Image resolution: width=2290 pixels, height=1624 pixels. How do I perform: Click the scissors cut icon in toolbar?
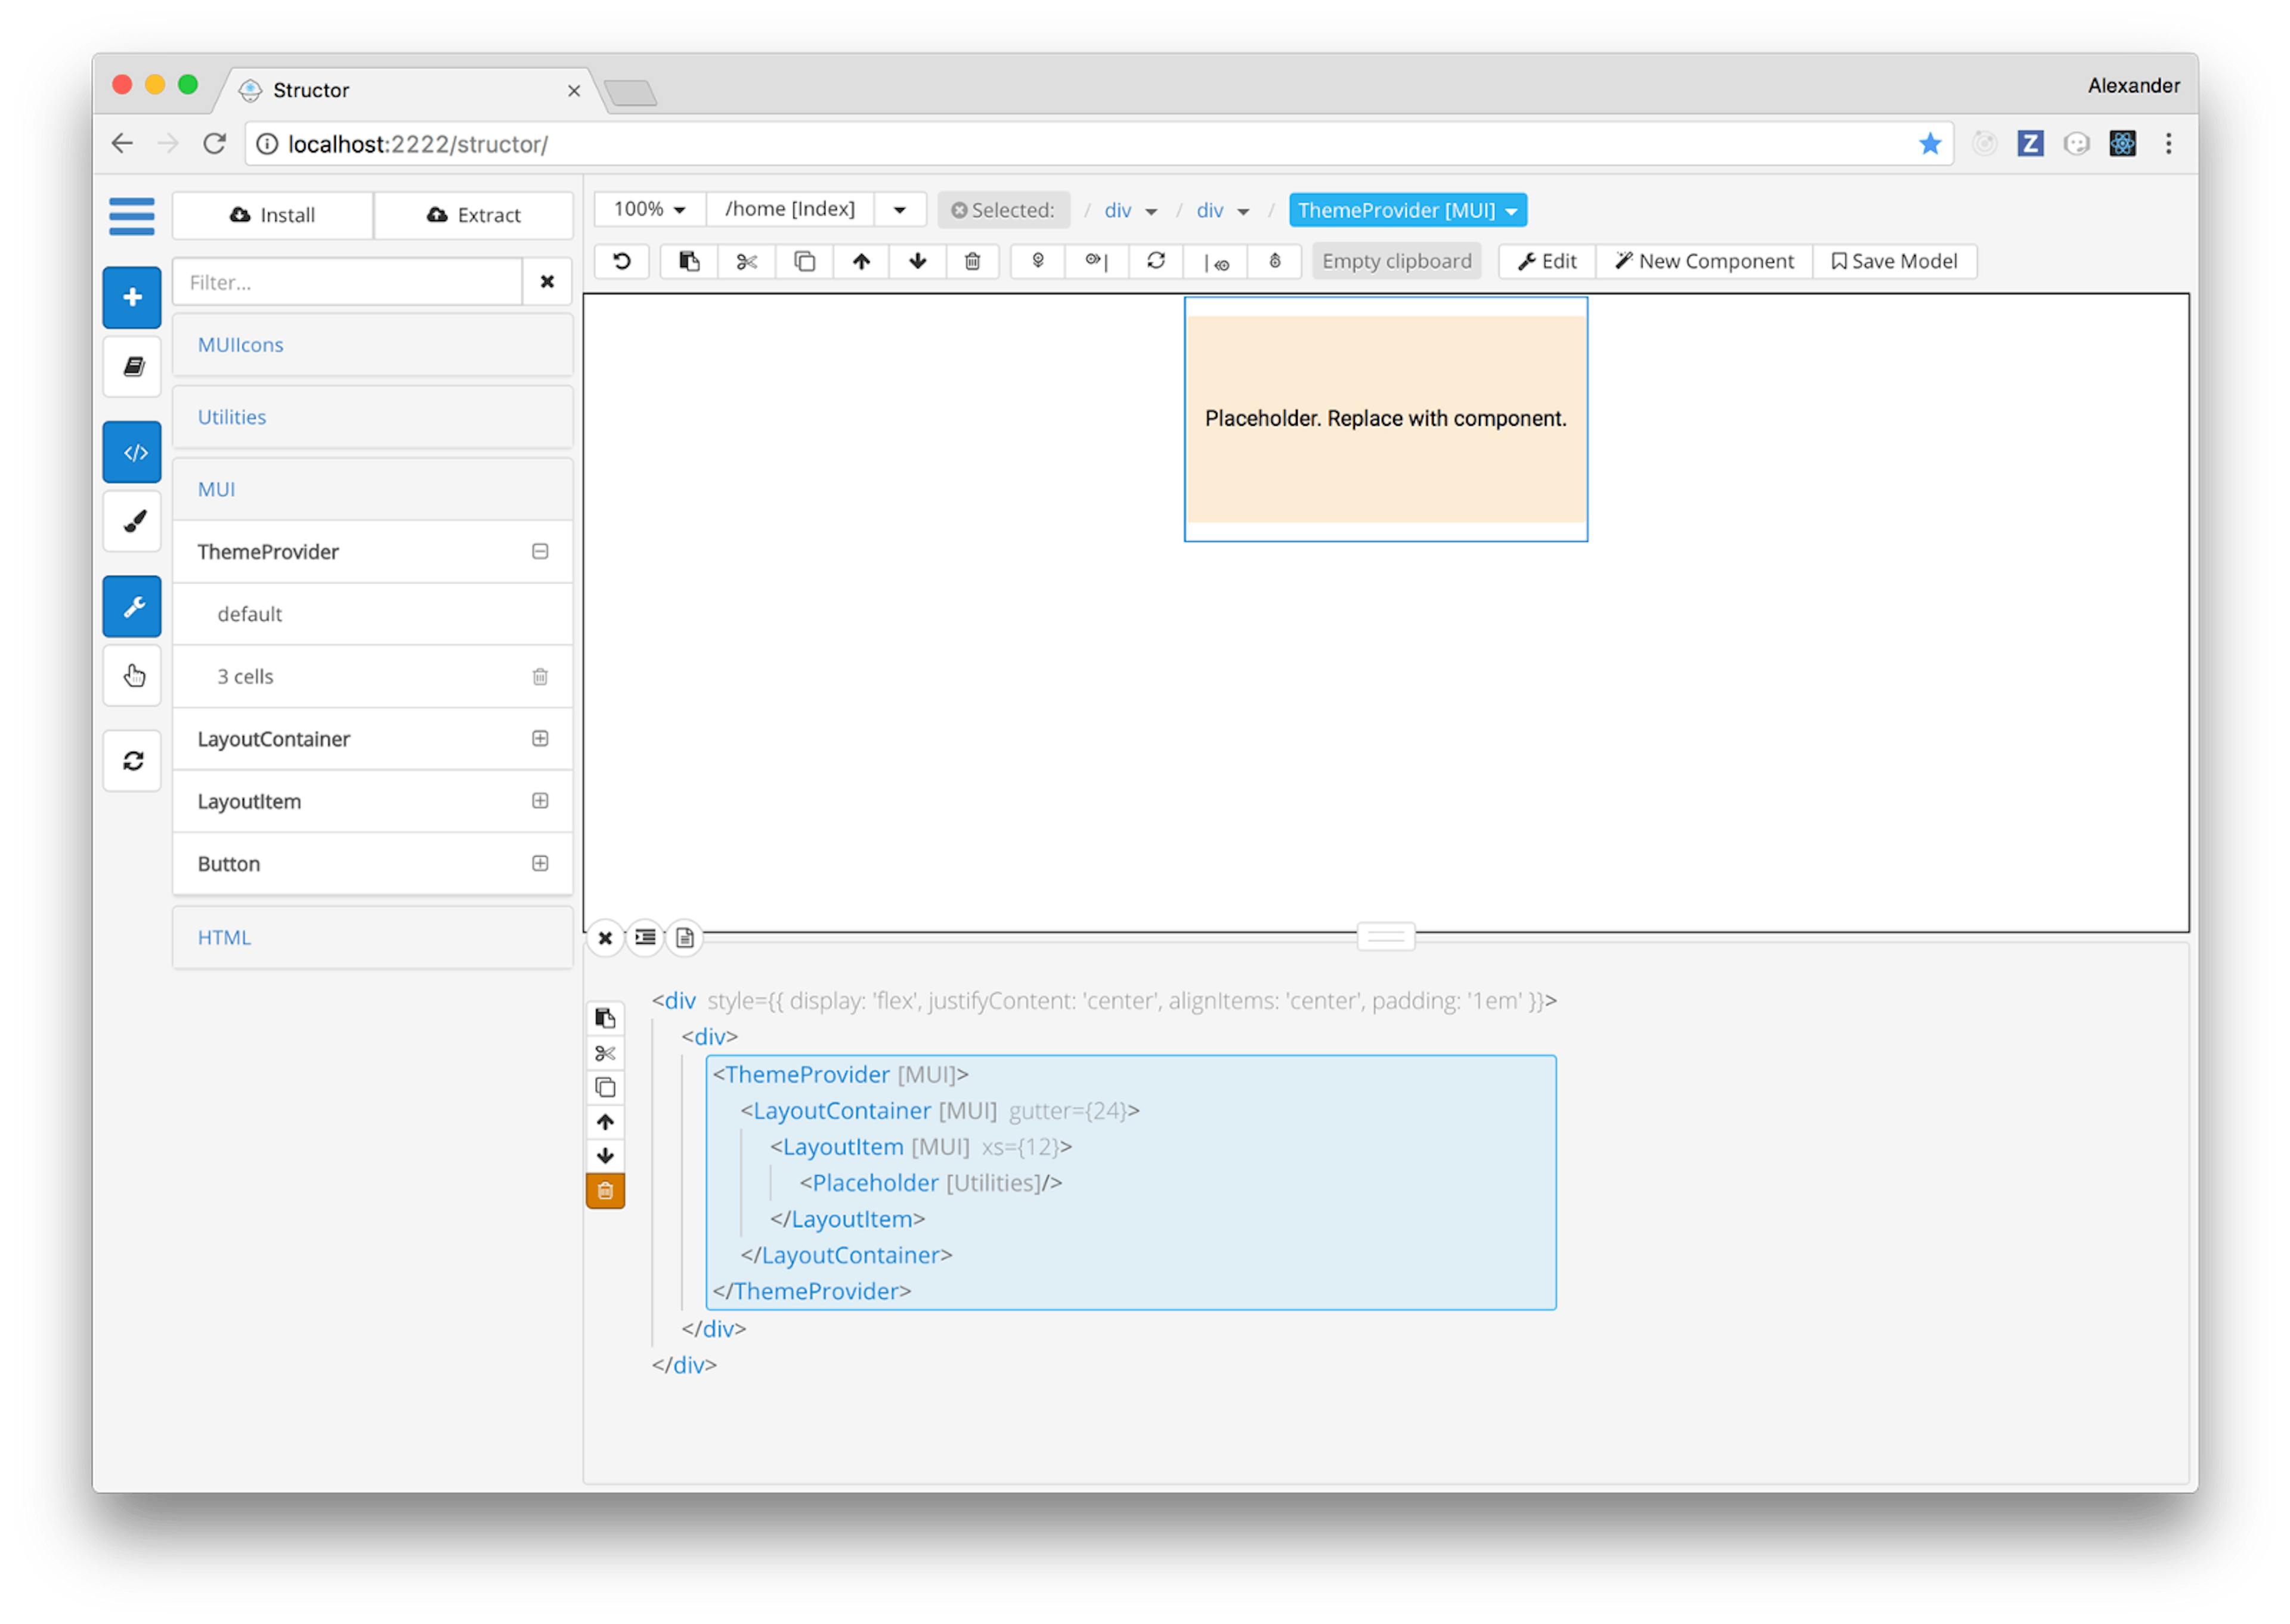click(746, 262)
